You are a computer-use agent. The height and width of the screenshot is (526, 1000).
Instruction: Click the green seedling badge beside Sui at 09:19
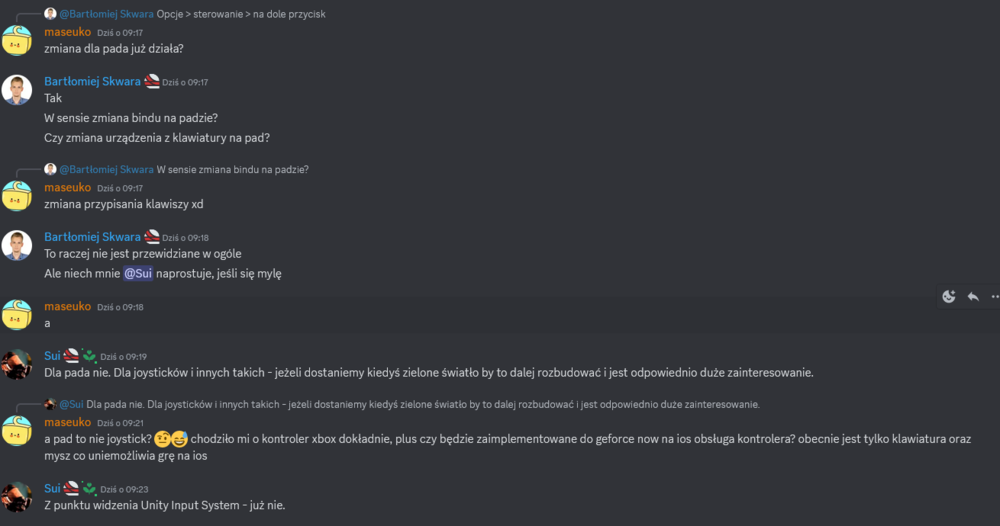click(89, 355)
